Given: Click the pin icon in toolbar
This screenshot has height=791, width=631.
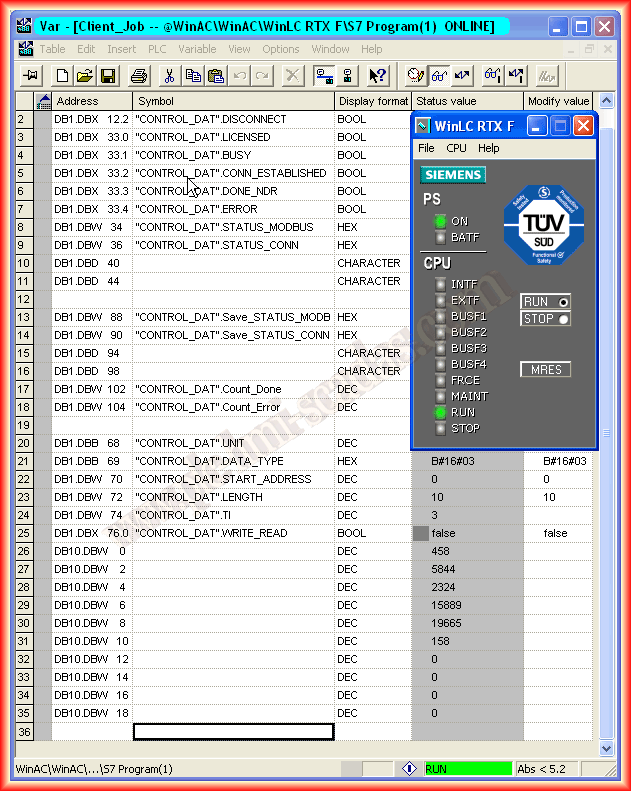Looking at the screenshot, I should (30, 75).
